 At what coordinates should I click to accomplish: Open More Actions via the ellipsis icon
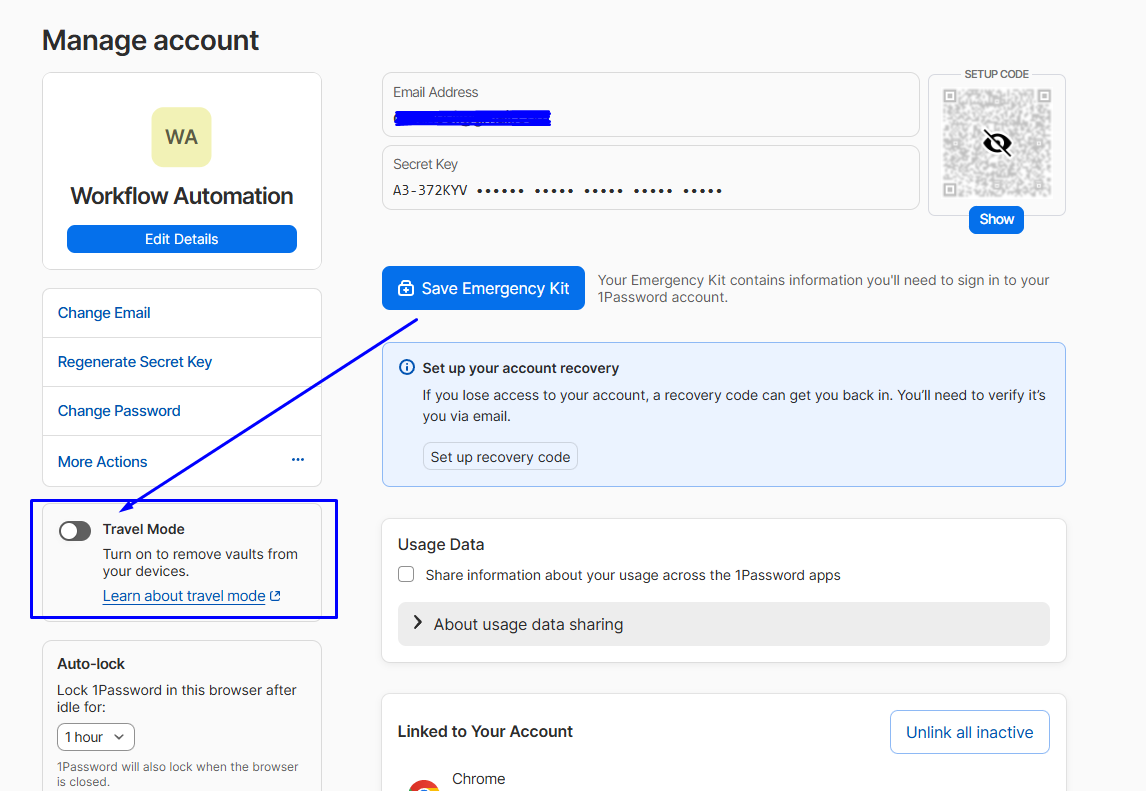[x=297, y=458]
